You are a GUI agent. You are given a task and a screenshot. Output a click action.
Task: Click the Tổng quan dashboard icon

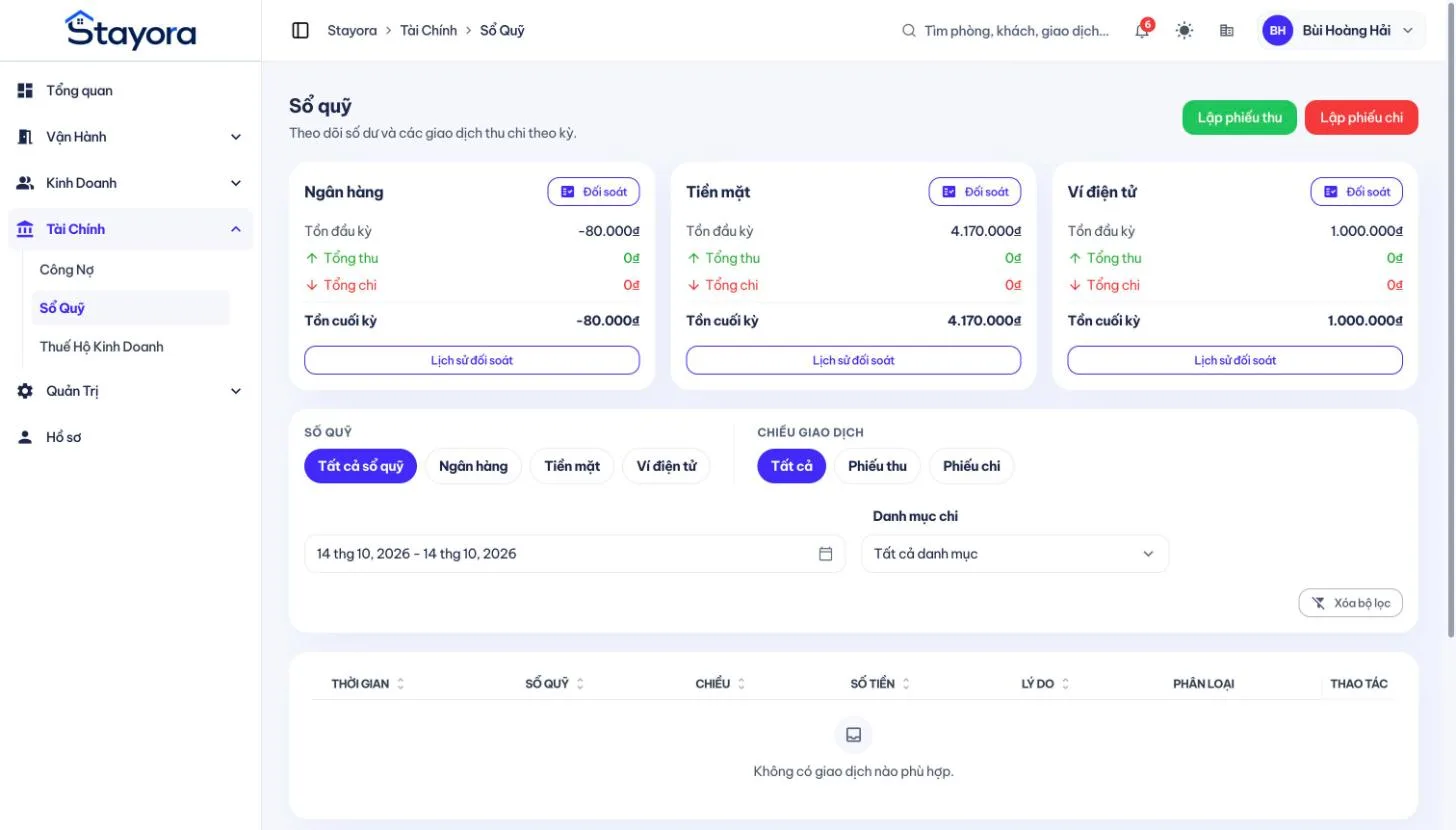coord(25,91)
